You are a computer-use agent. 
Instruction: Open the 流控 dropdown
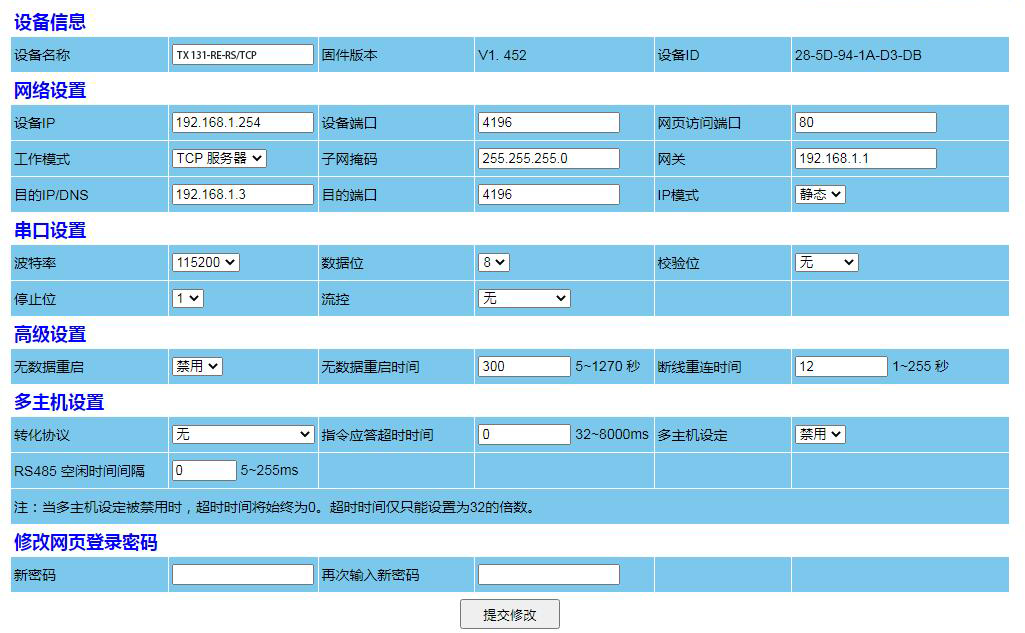(523, 298)
